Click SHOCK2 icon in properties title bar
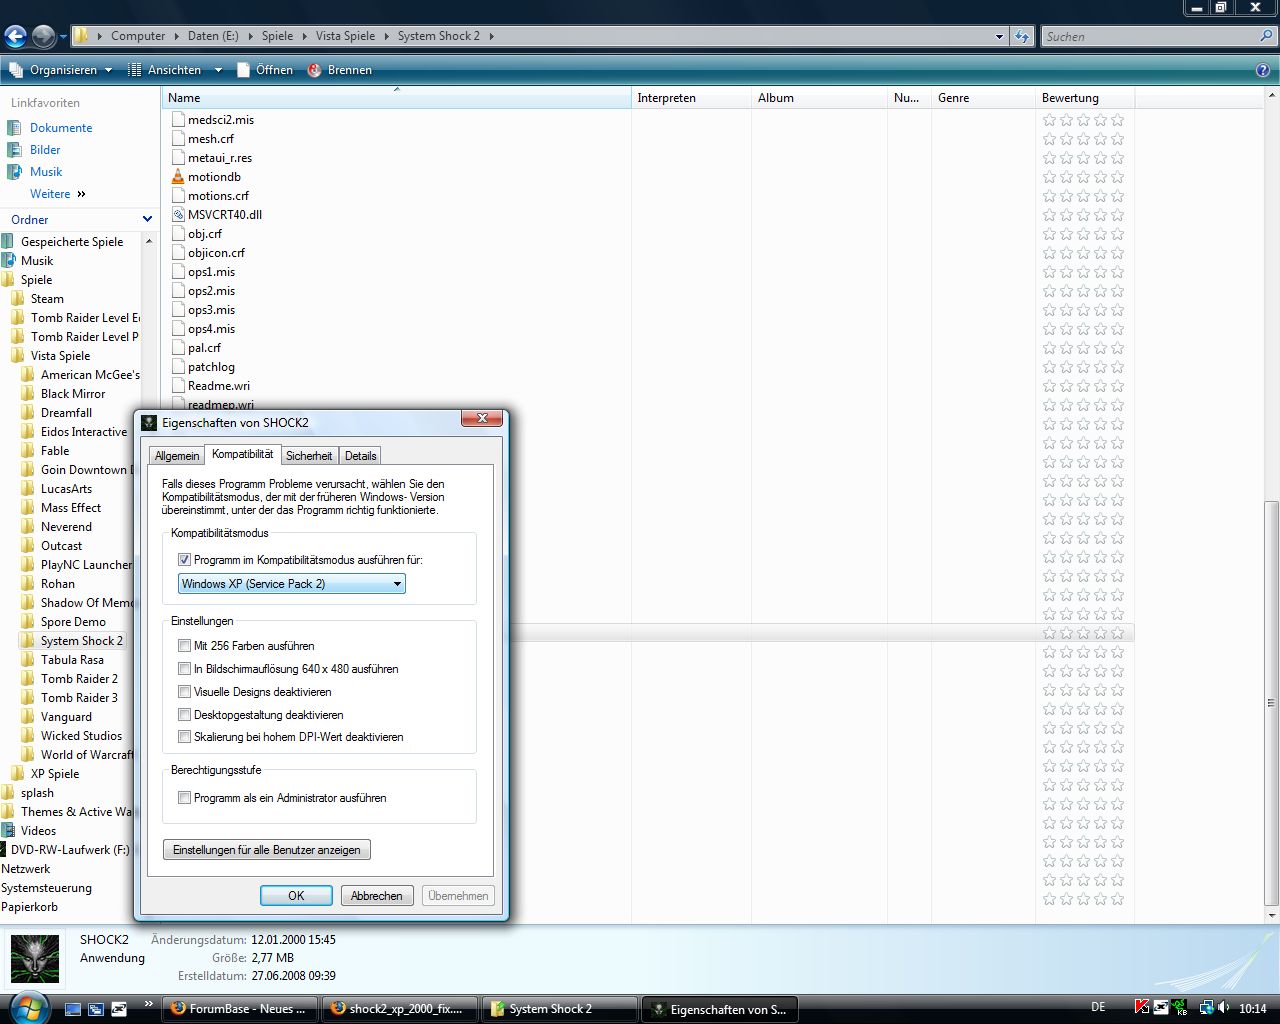The width and height of the screenshot is (1280, 1024). [149, 423]
